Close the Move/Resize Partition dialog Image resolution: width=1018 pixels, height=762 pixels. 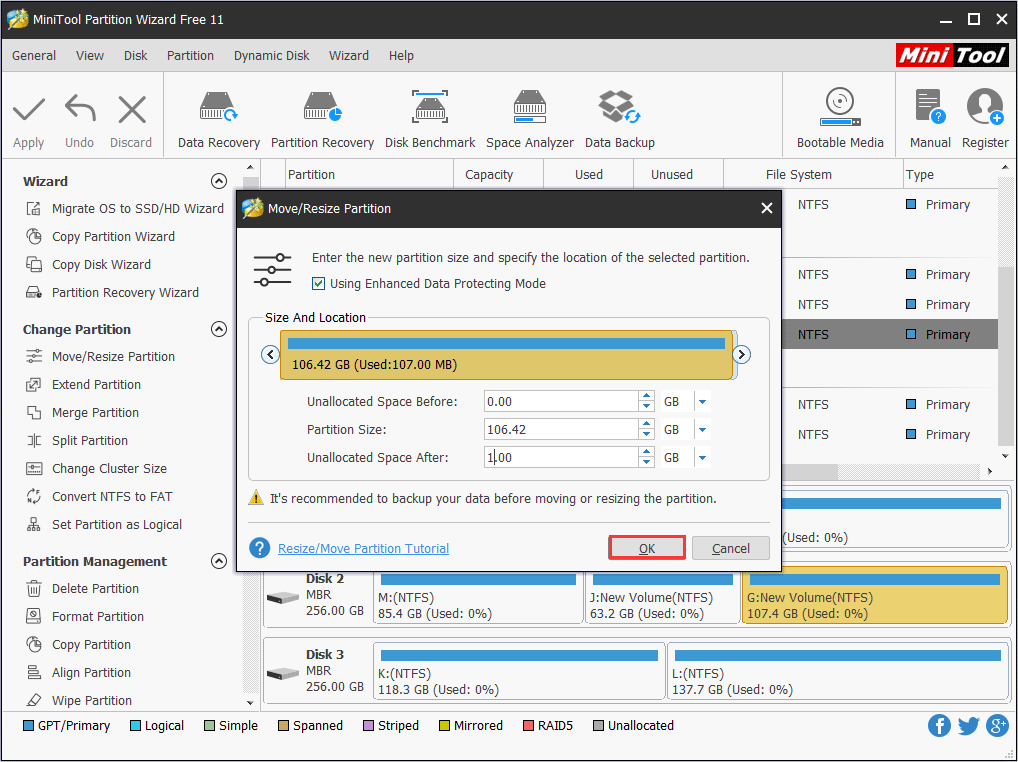(767, 208)
